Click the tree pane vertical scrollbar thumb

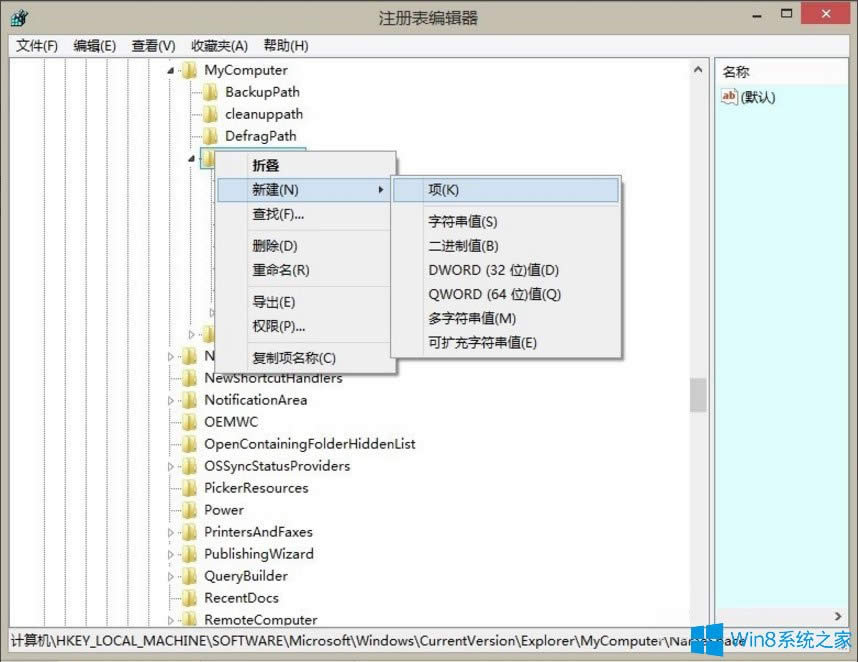[x=697, y=394]
